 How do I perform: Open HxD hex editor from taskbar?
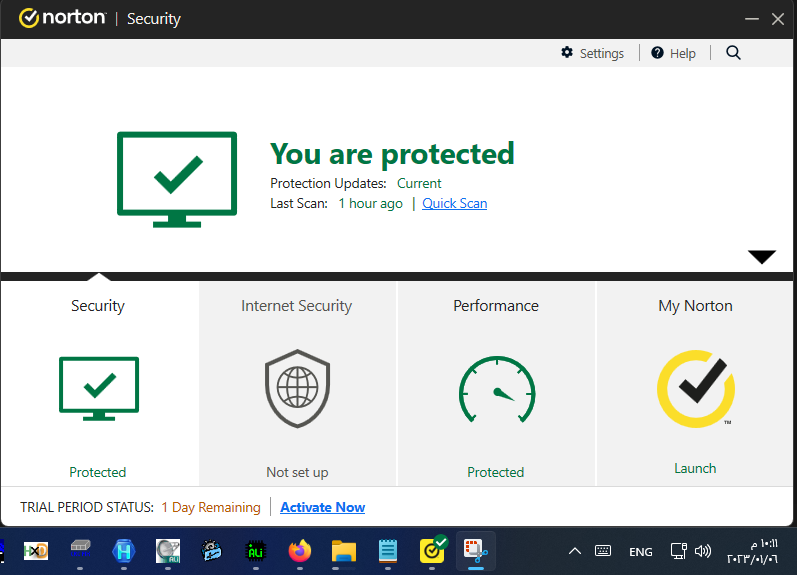point(36,551)
